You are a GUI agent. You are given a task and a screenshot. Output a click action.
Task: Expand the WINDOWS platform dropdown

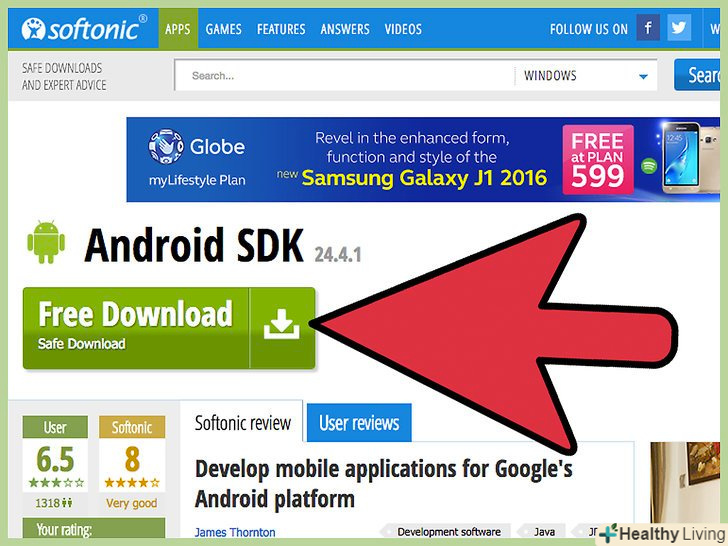tap(585, 75)
